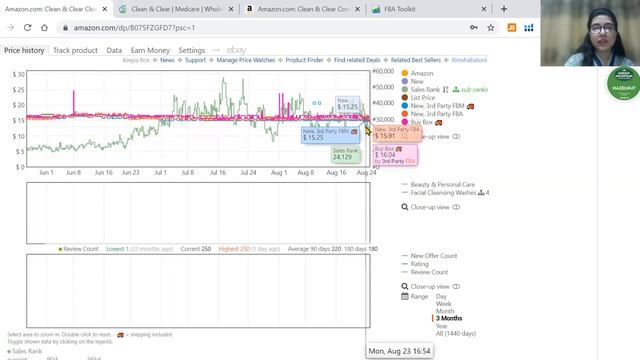Open the Earn Money tab
640x360 pixels.
click(150, 50)
